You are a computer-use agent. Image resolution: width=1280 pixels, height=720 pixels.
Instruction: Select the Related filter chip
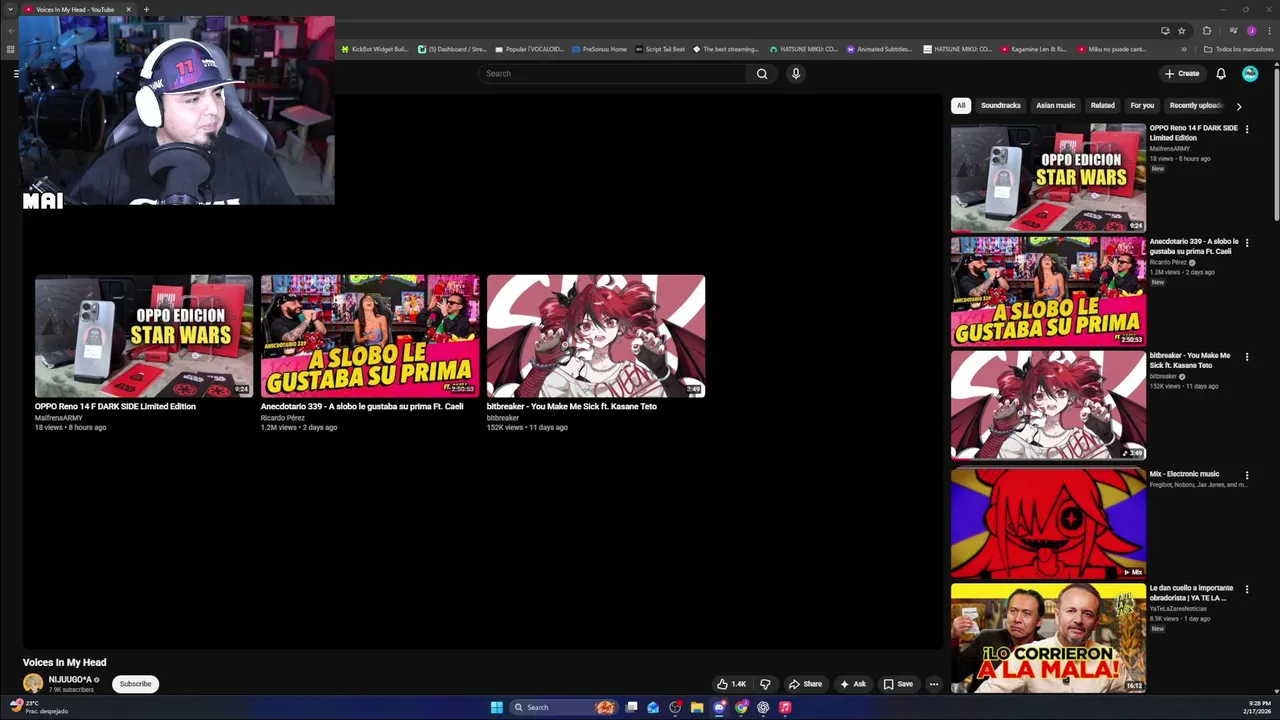(1103, 105)
